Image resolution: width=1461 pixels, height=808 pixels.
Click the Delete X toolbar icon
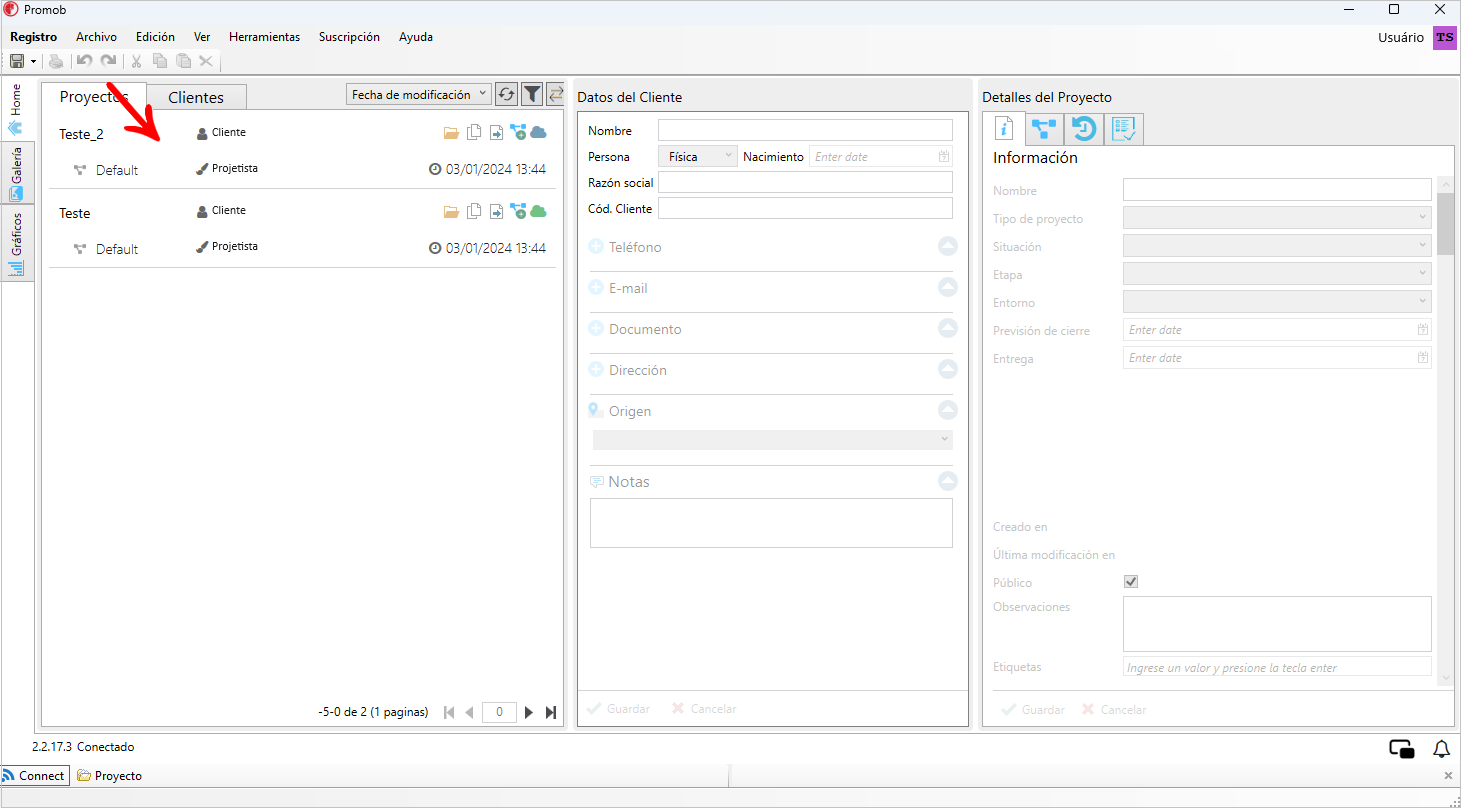pos(206,61)
